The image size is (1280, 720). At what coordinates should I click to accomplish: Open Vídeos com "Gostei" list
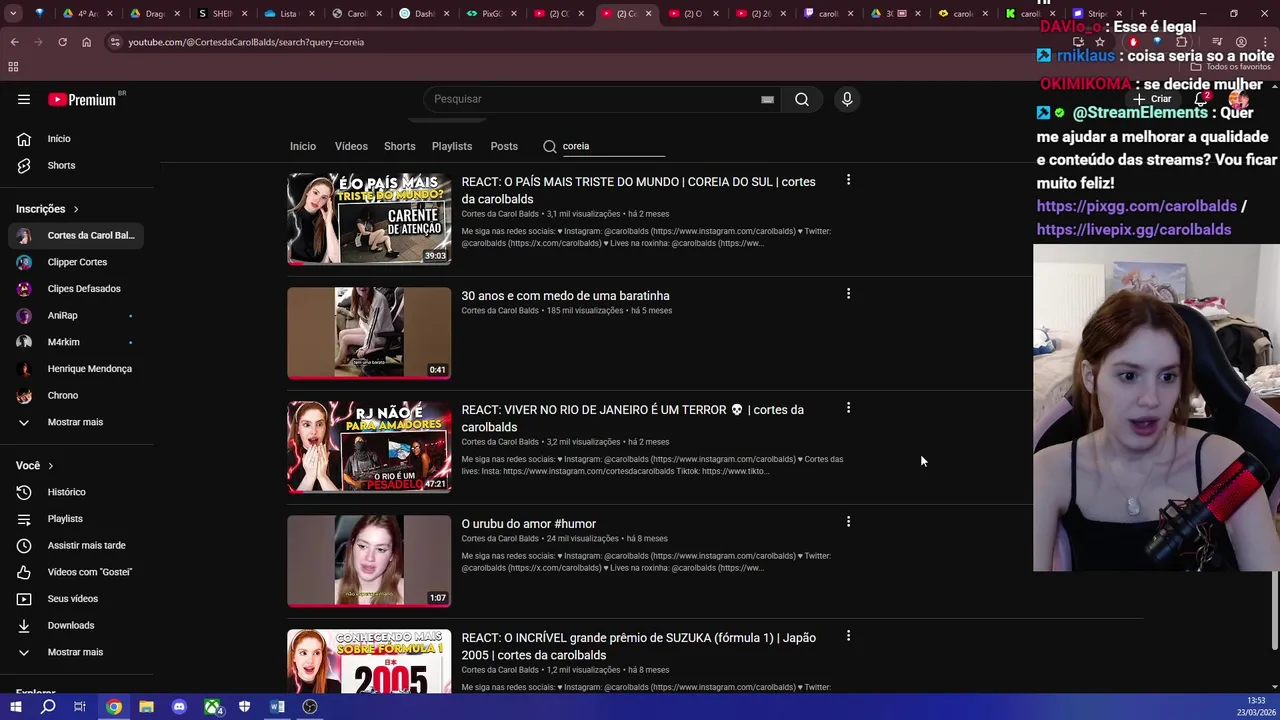click(x=77, y=572)
